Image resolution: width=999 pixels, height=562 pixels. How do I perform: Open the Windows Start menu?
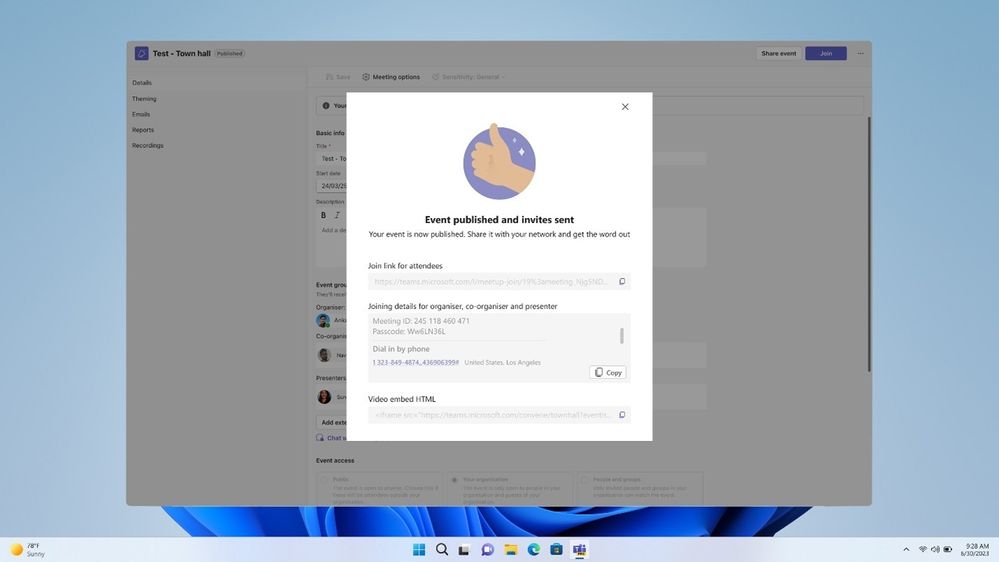click(x=419, y=549)
